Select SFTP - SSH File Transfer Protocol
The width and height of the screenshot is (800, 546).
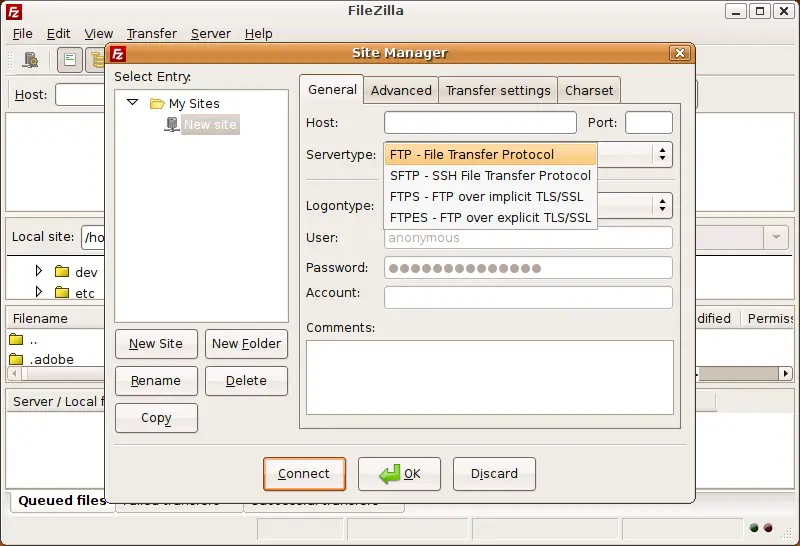(490, 176)
